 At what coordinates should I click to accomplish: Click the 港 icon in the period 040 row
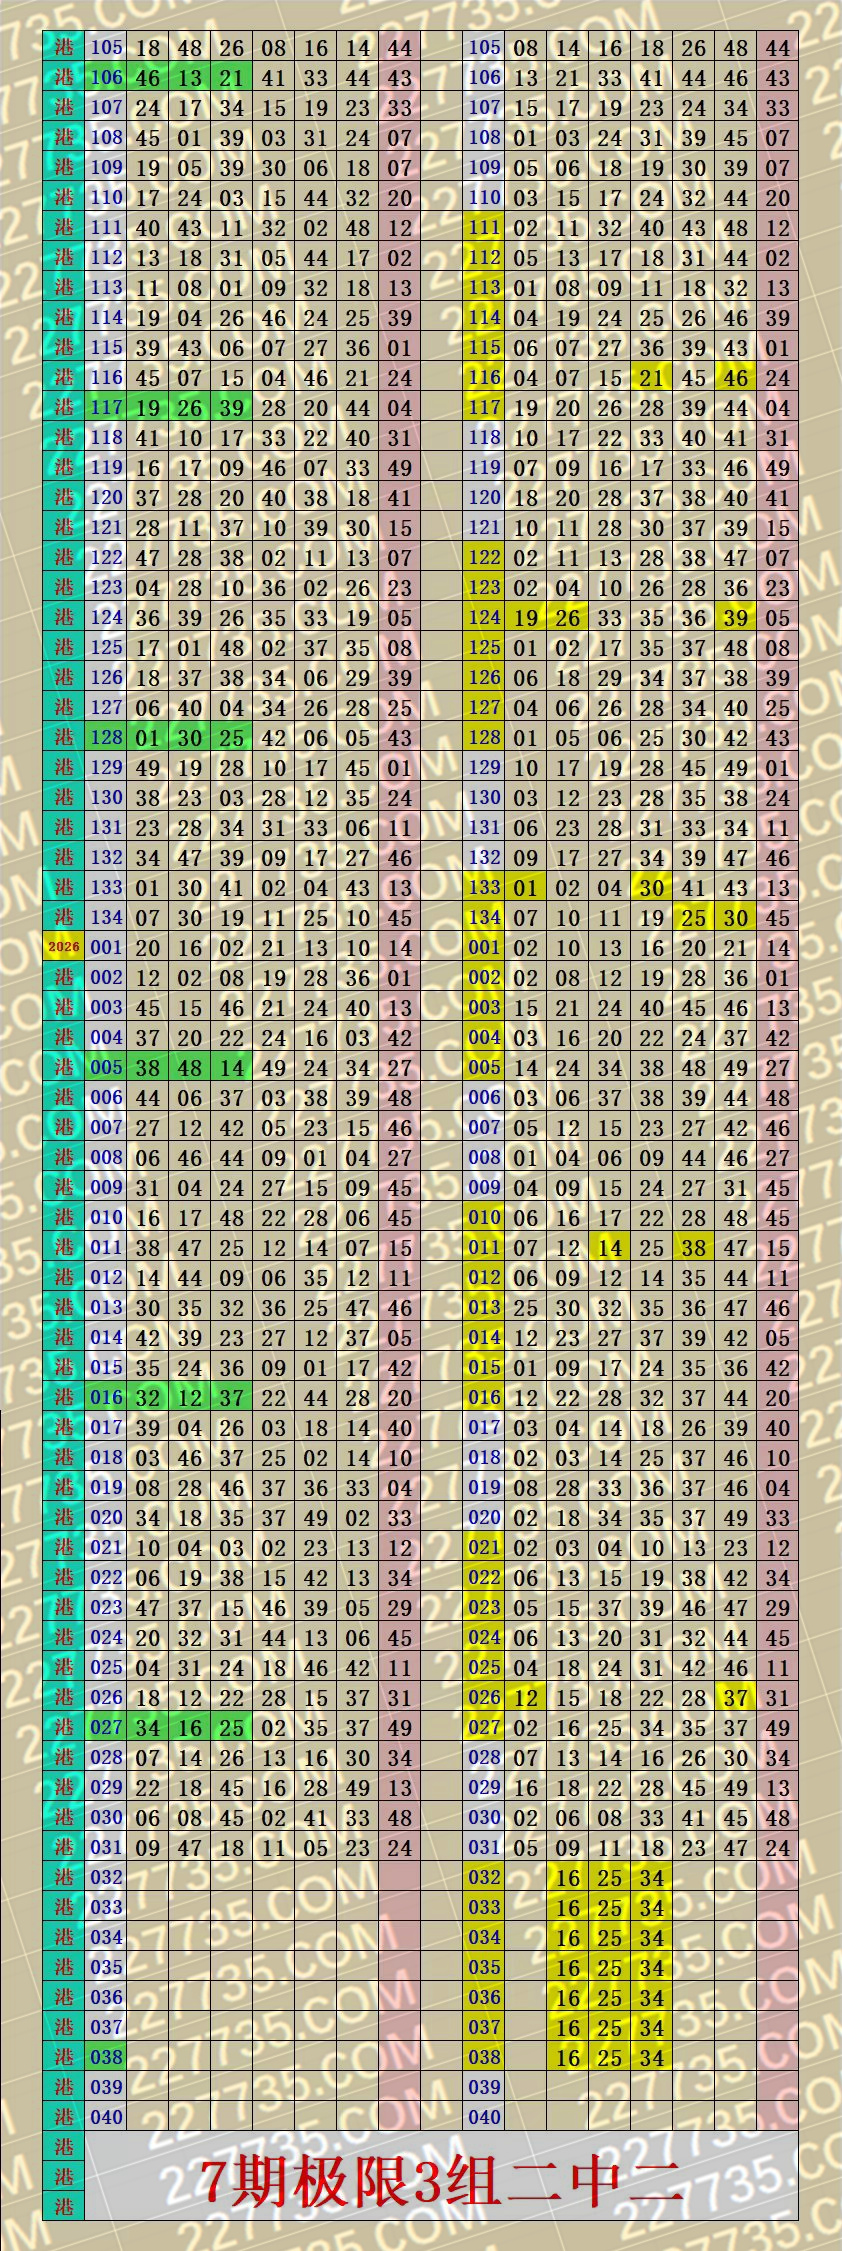[x=64, y=2117]
